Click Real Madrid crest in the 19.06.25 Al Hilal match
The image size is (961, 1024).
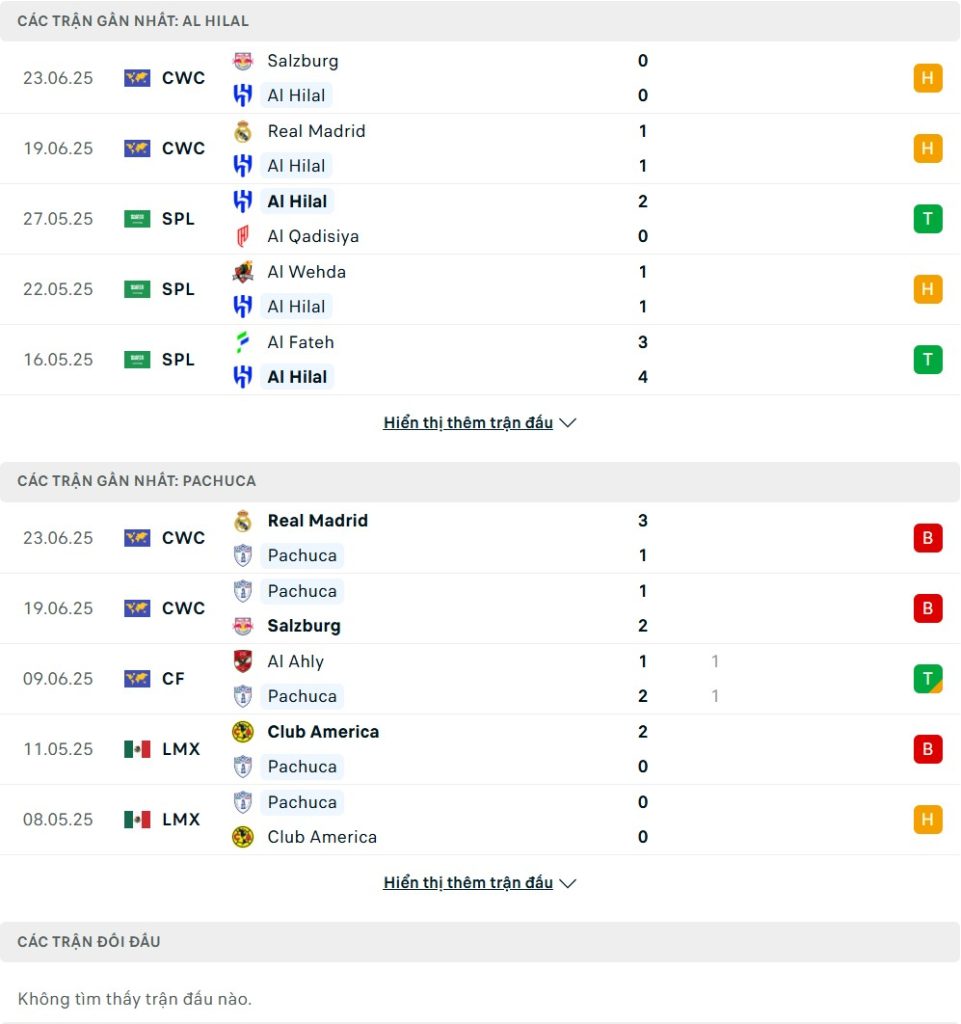243,131
